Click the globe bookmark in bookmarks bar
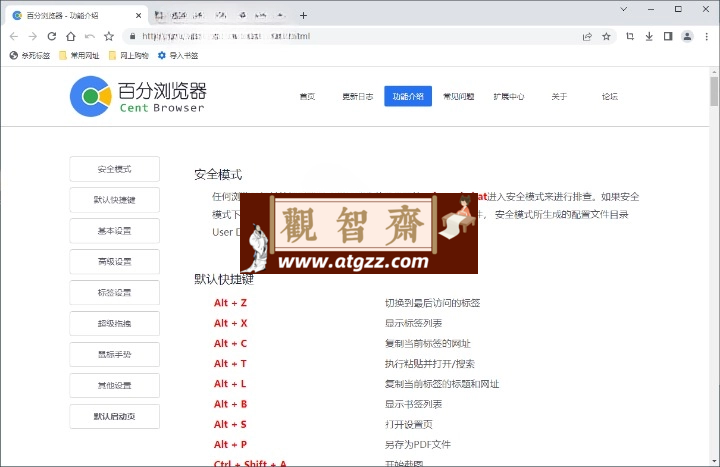Image resolution: width=720 pixels, height=467 pixels. 30,56
